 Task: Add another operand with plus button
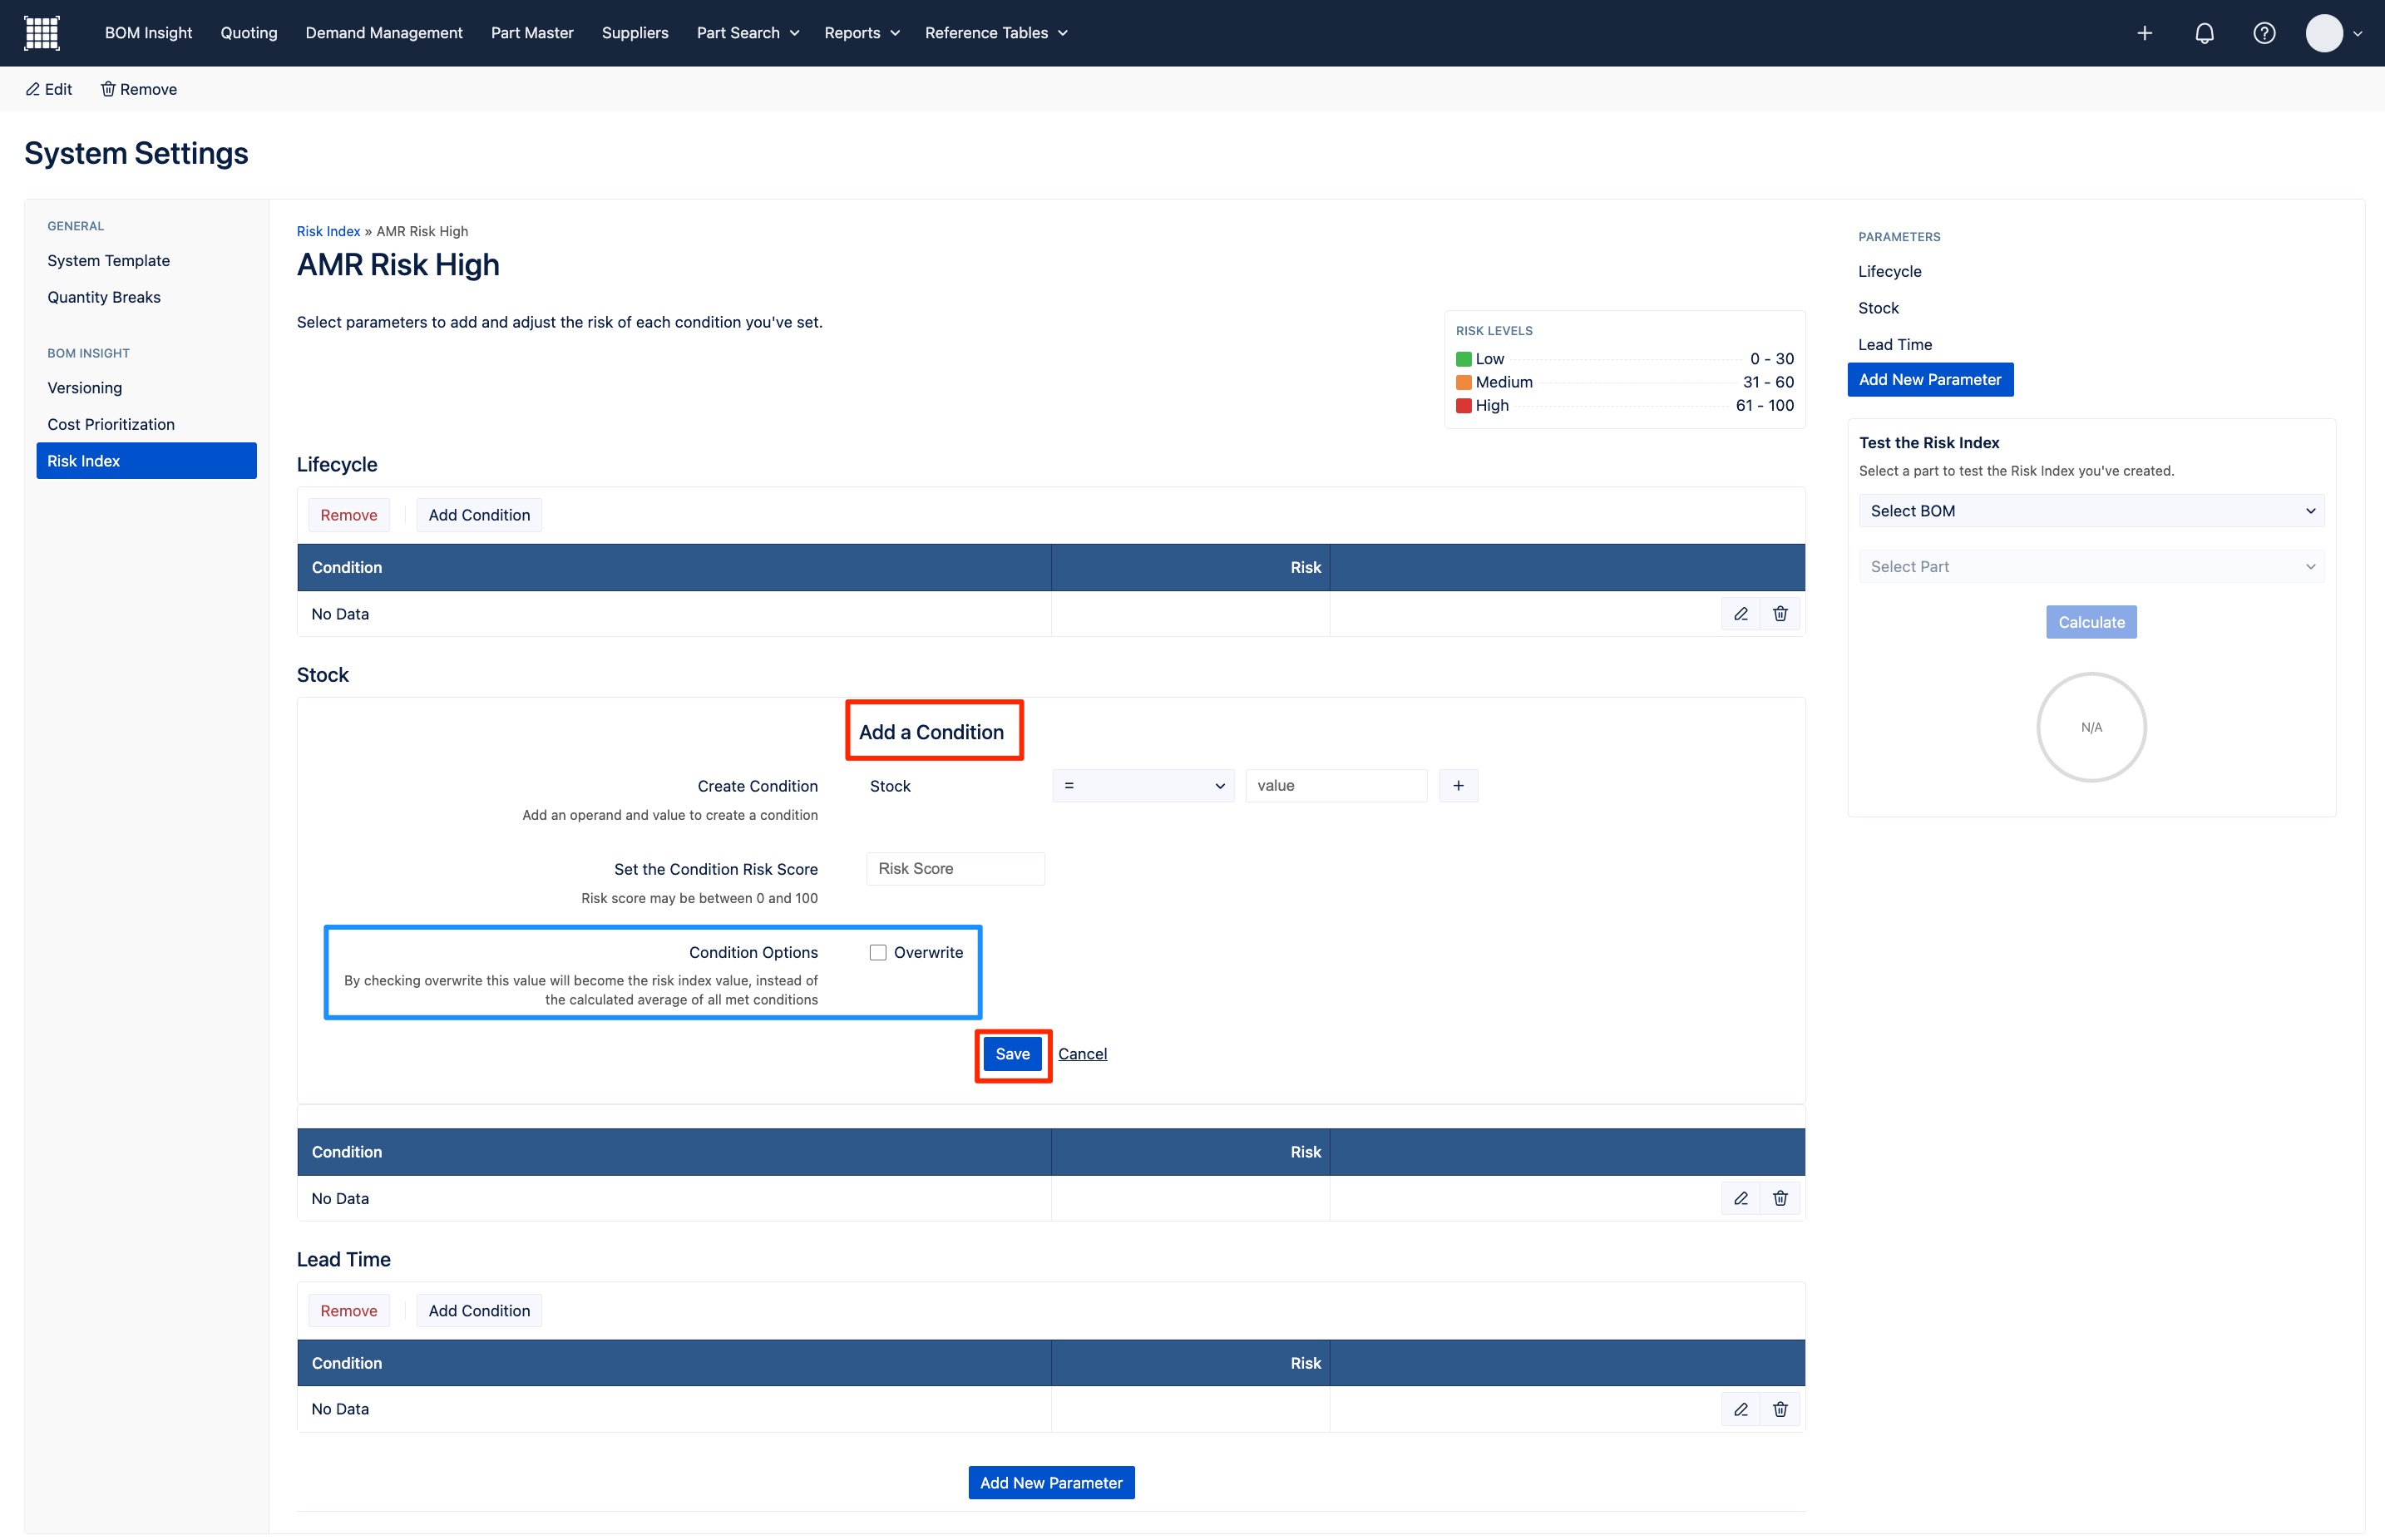coord(1458,786)
